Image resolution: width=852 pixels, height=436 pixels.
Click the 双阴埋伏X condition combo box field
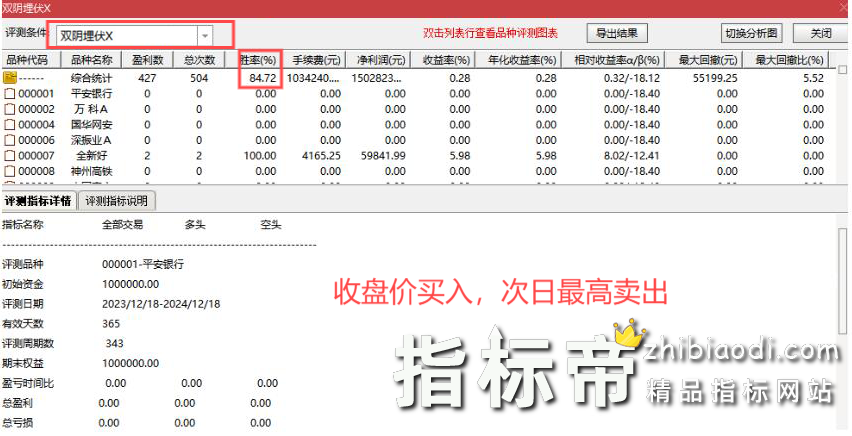(x=134, y=36)
